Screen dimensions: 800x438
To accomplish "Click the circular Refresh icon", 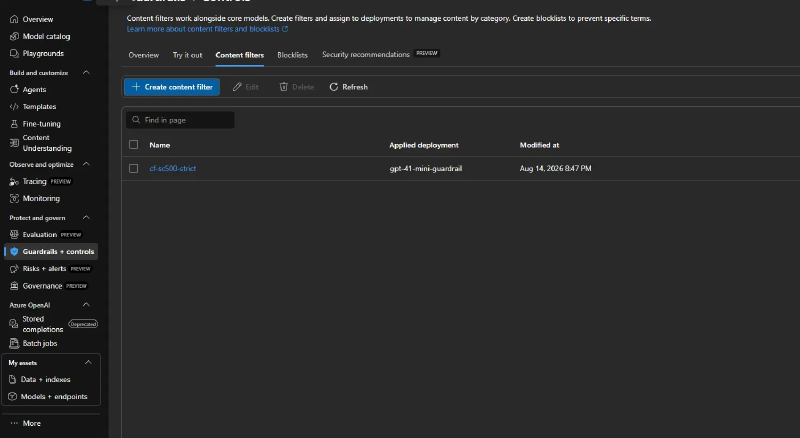I will click(334, 87).
